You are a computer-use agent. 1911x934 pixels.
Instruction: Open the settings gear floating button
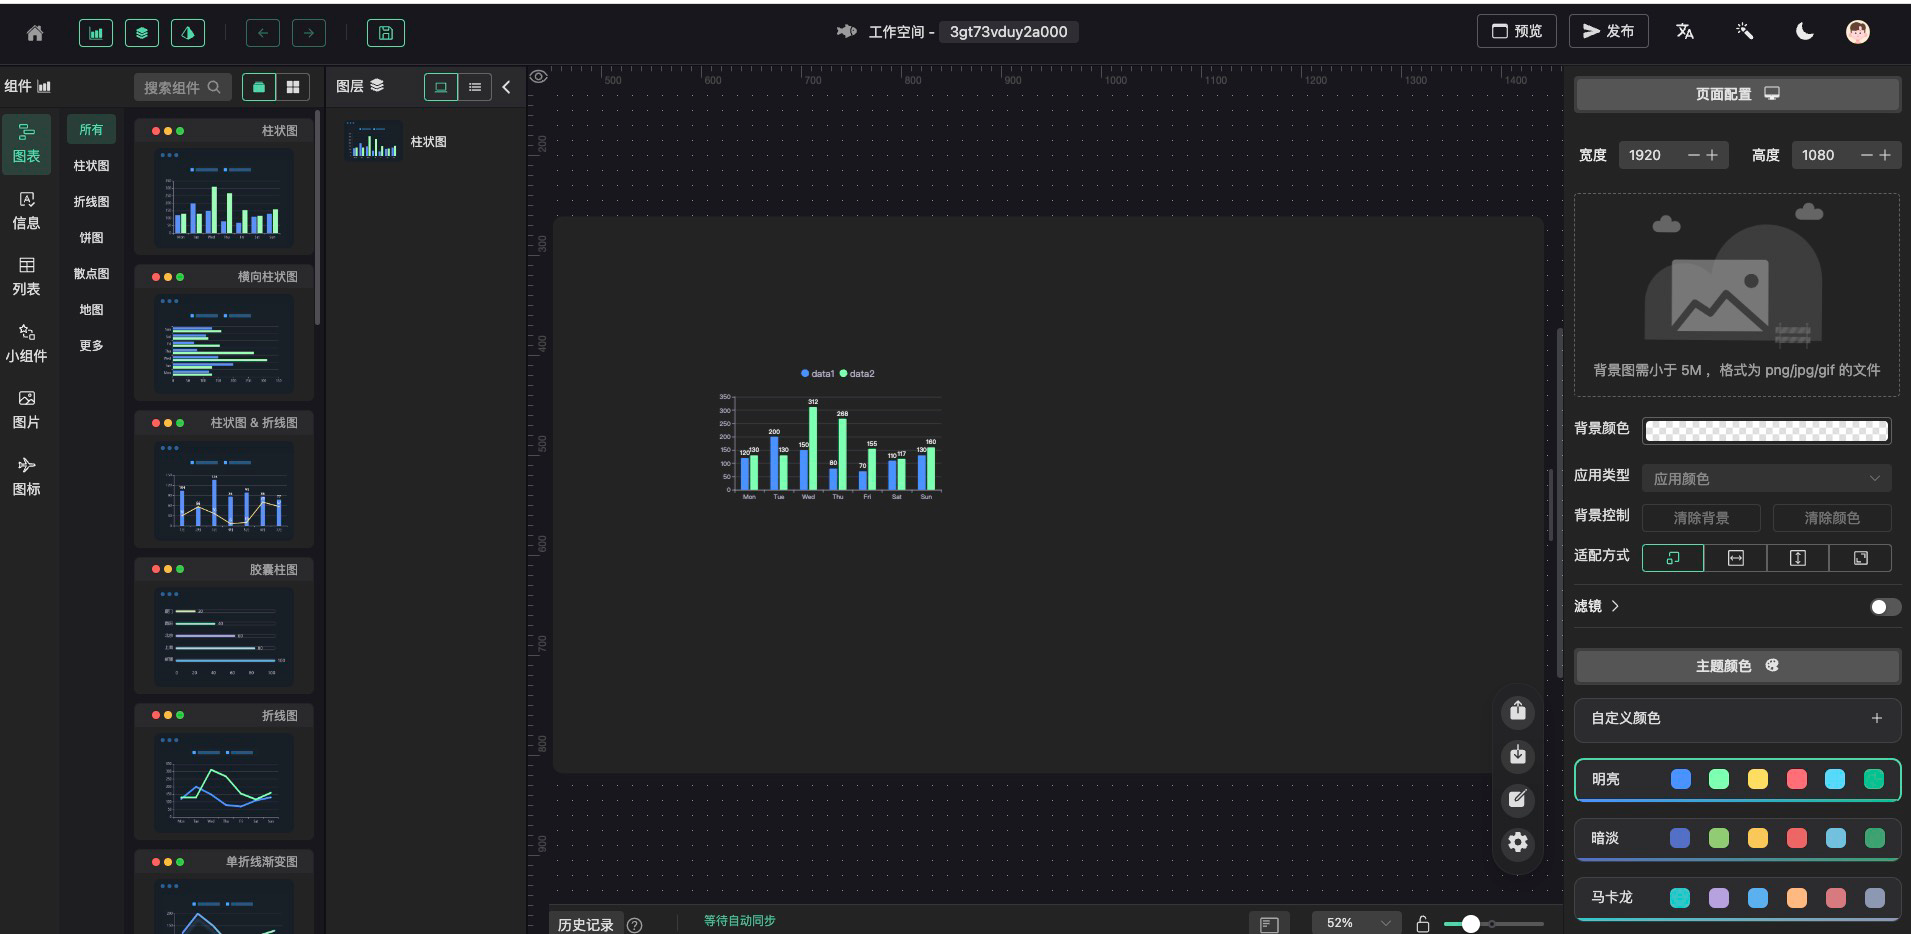[x=1518, y=843]
